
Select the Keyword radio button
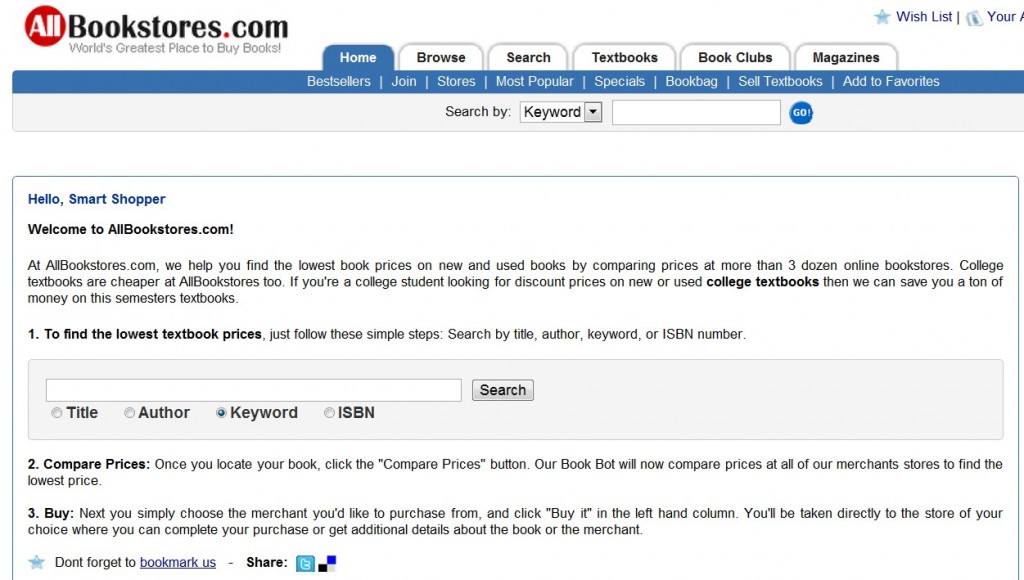click(221, 413)
